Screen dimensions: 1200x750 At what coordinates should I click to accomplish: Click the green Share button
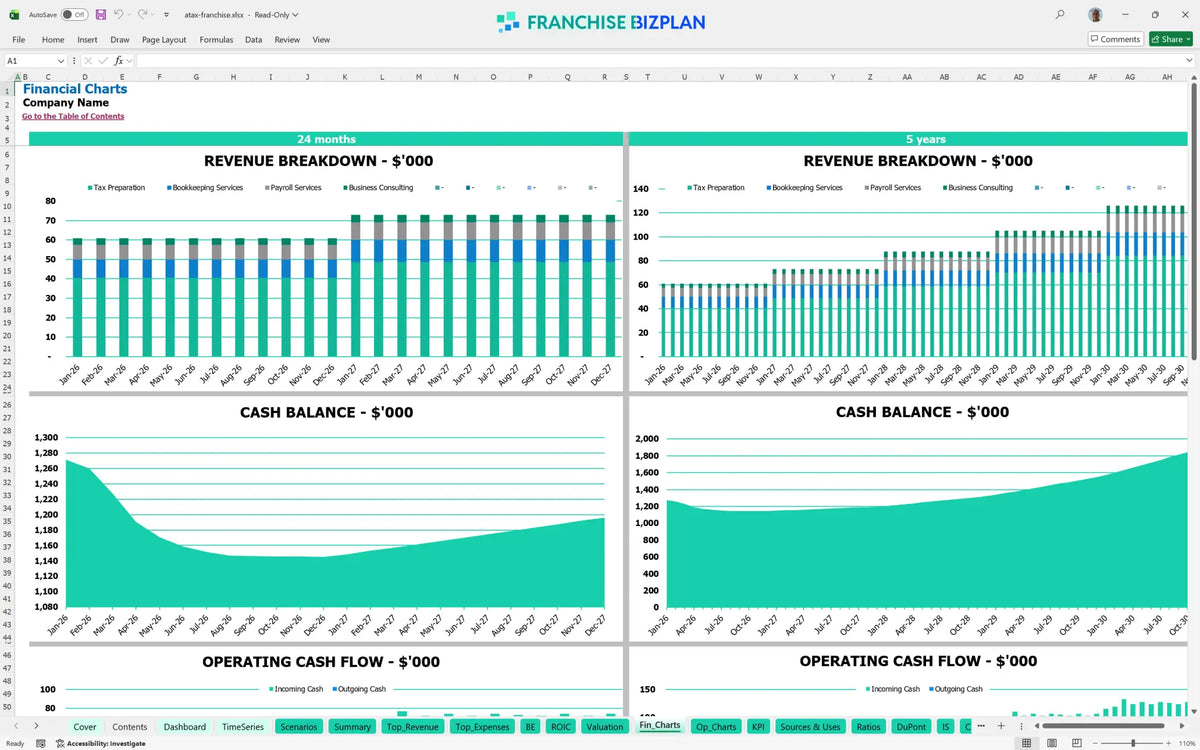[x=1169, y=39]
